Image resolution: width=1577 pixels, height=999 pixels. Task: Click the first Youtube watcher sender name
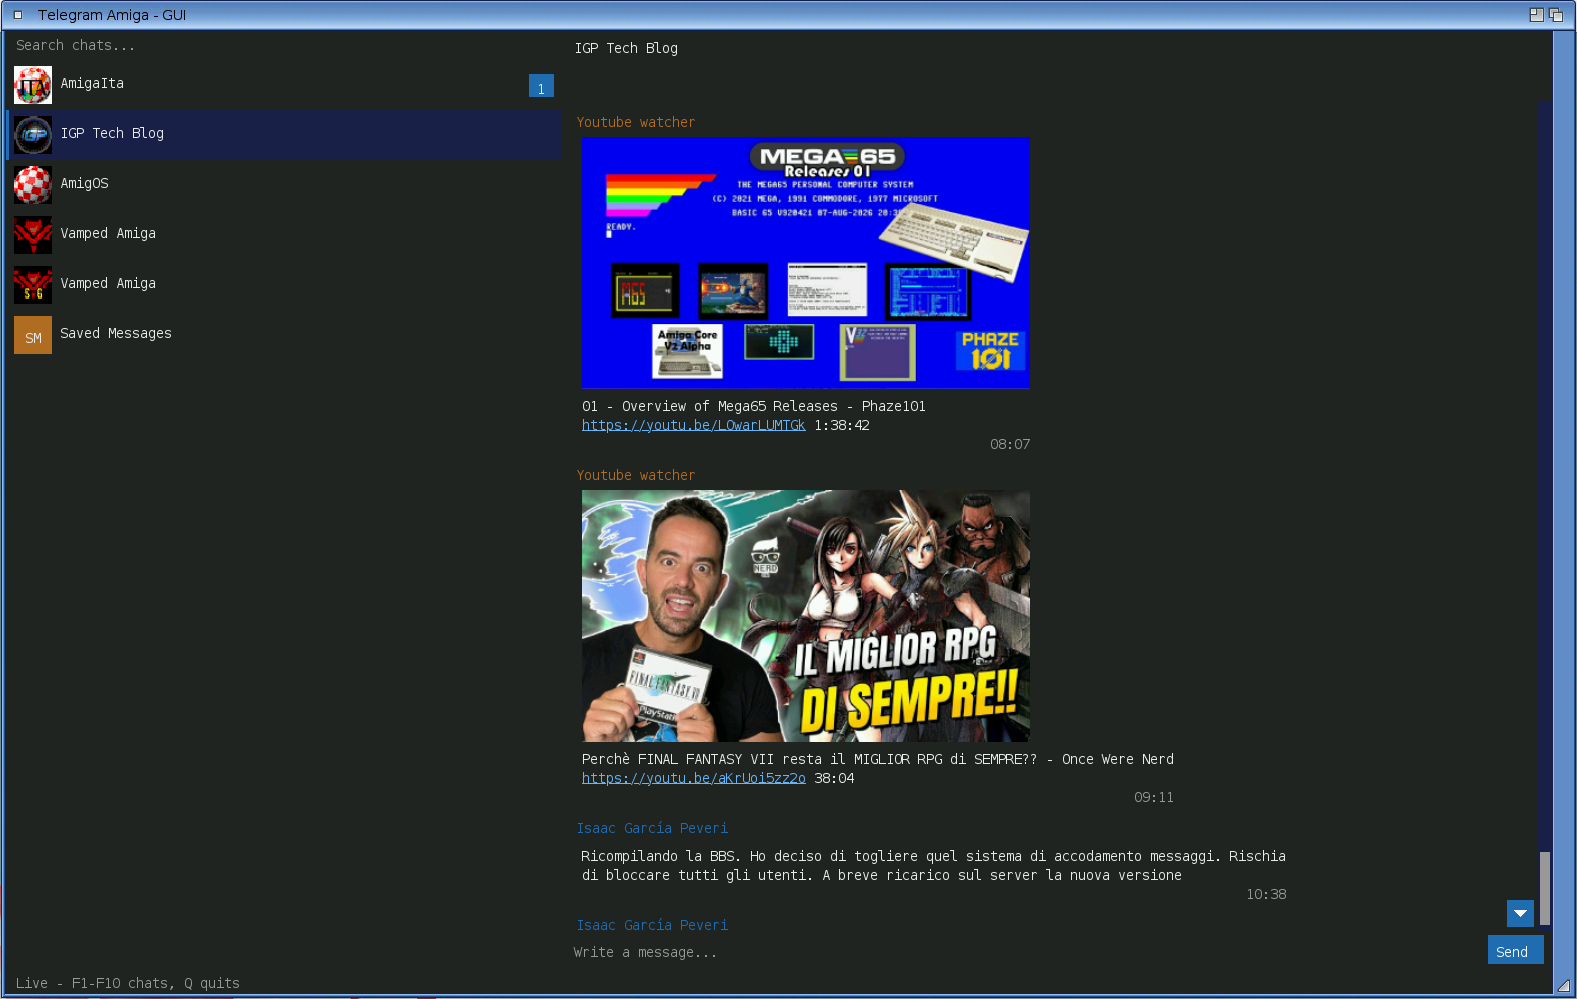[x=635, y=122]
